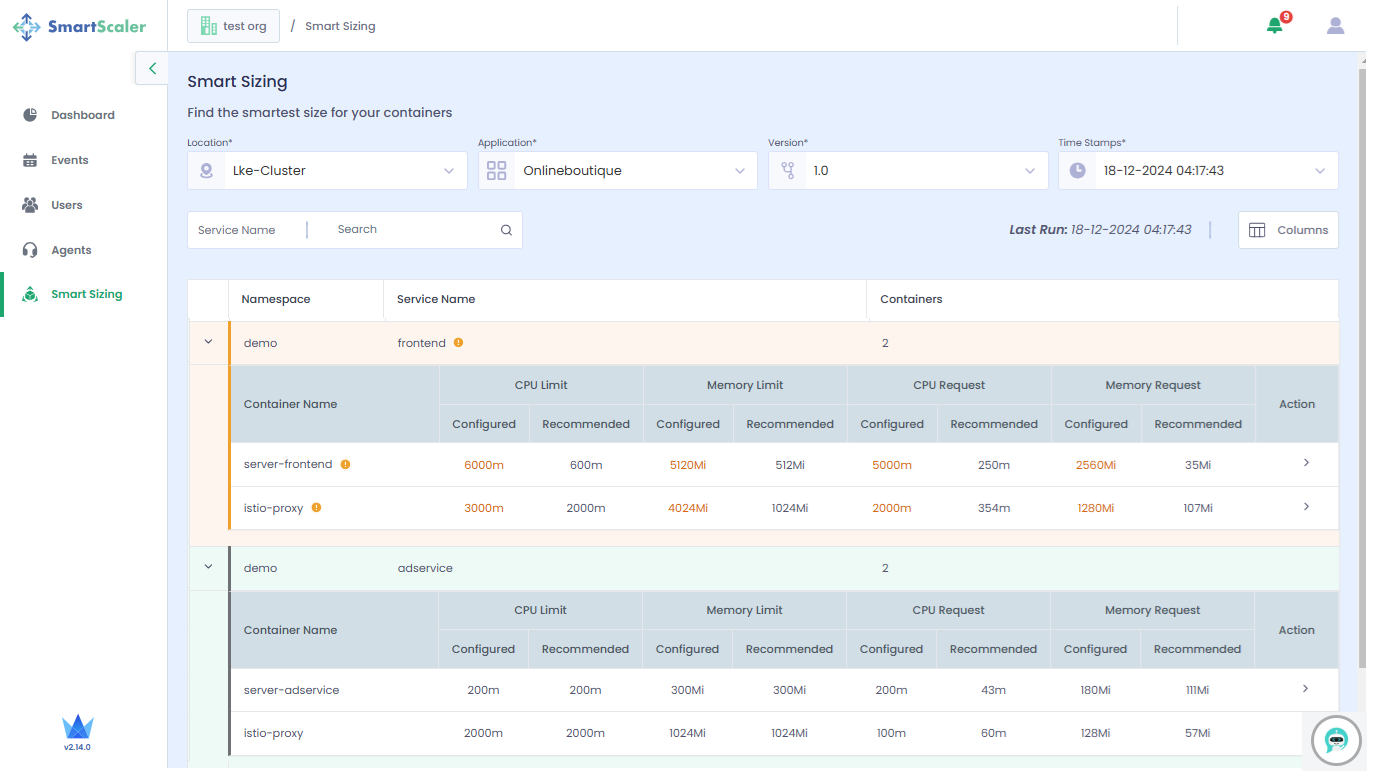Open Dashboard from the sidebar
The image size is (1375, 782).
84,115
